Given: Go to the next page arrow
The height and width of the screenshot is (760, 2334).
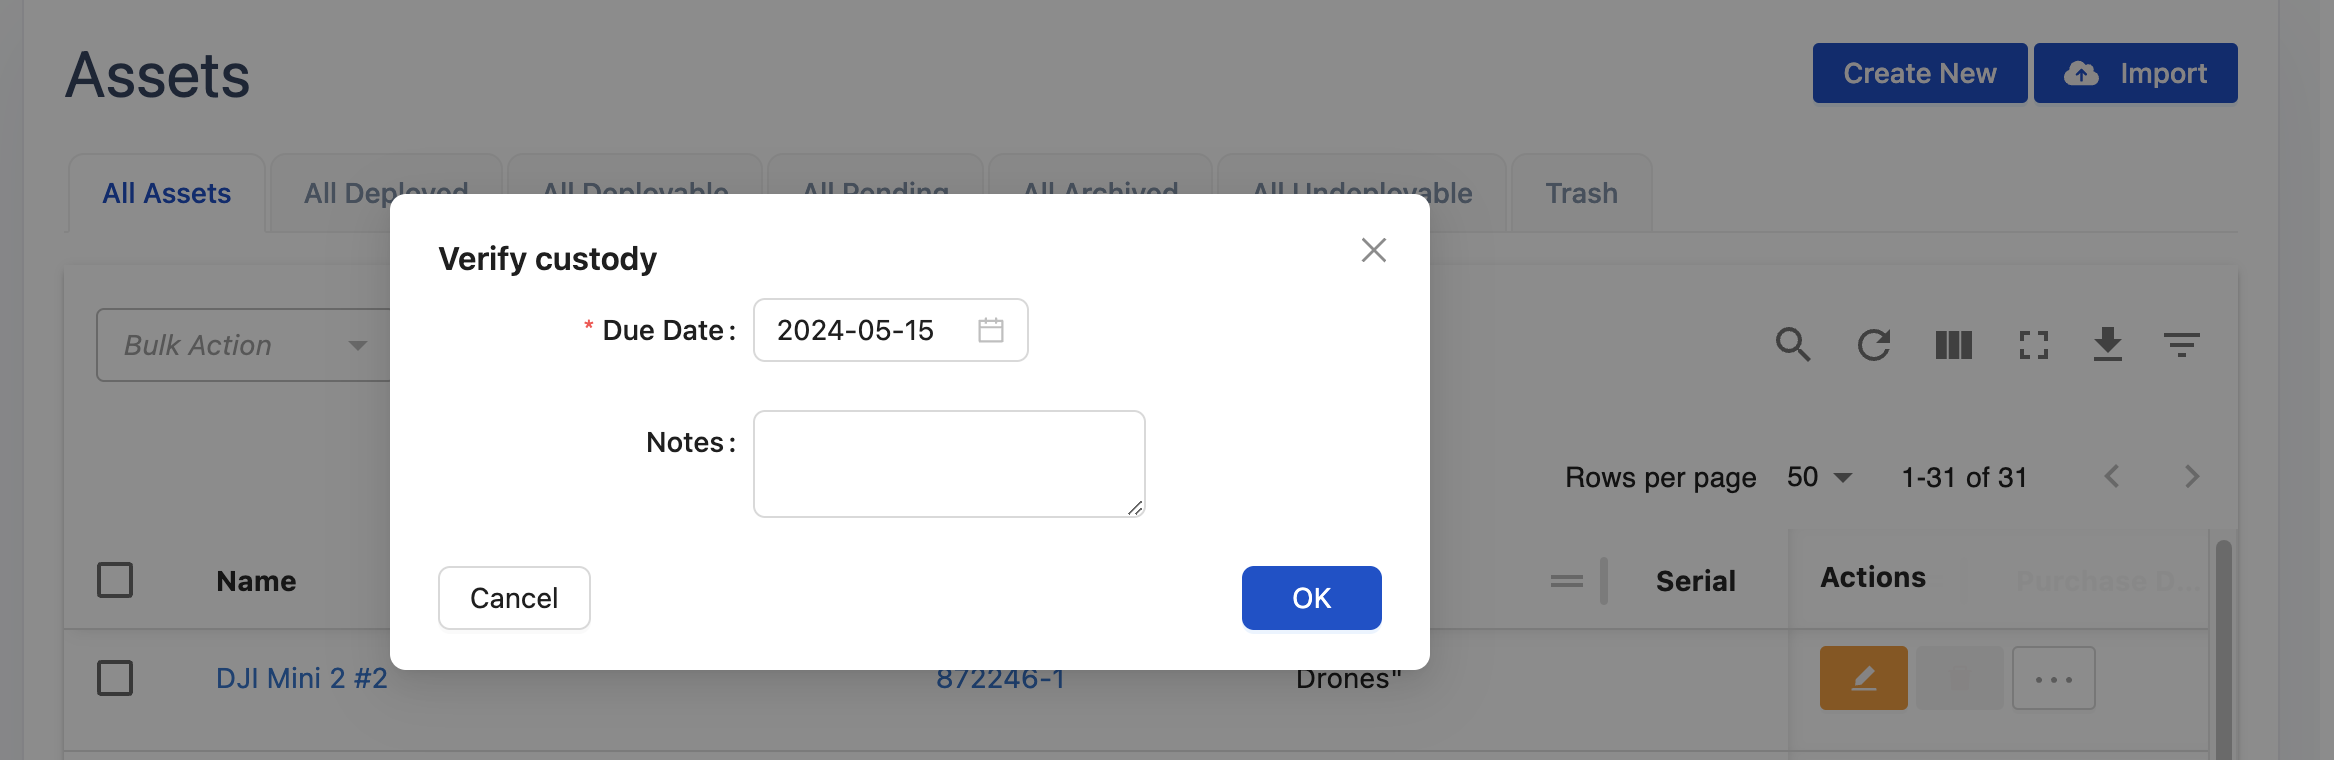Looking at the screenshot, I should (2191, 477).
